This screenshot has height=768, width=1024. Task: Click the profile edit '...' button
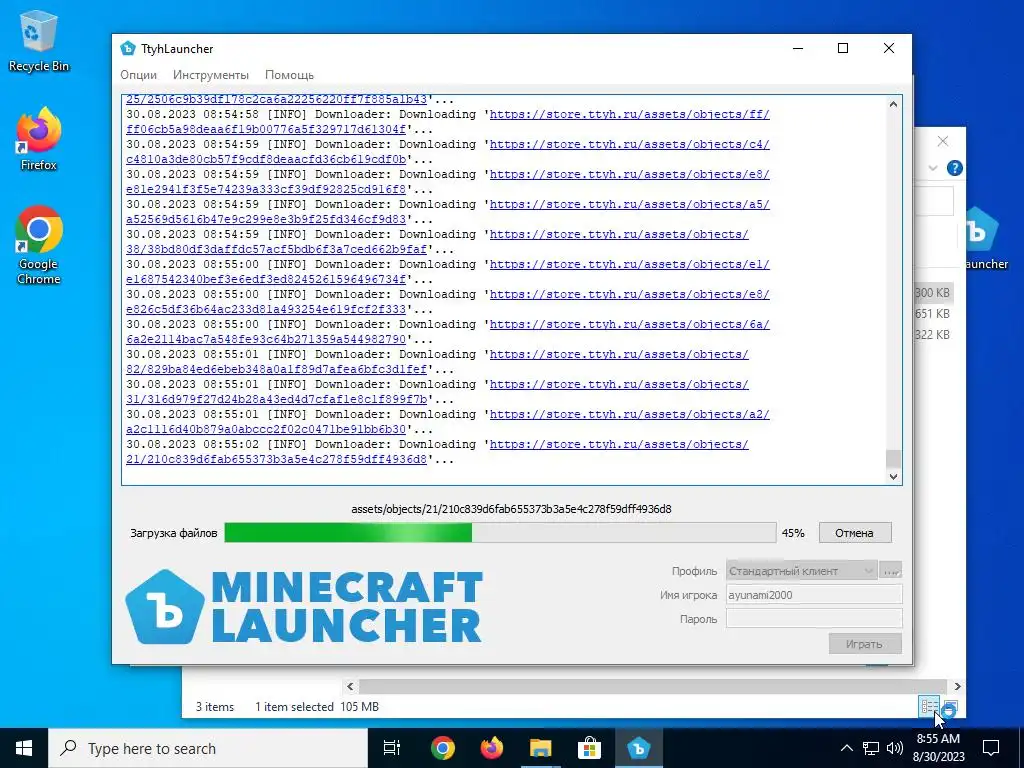(891, 571)
